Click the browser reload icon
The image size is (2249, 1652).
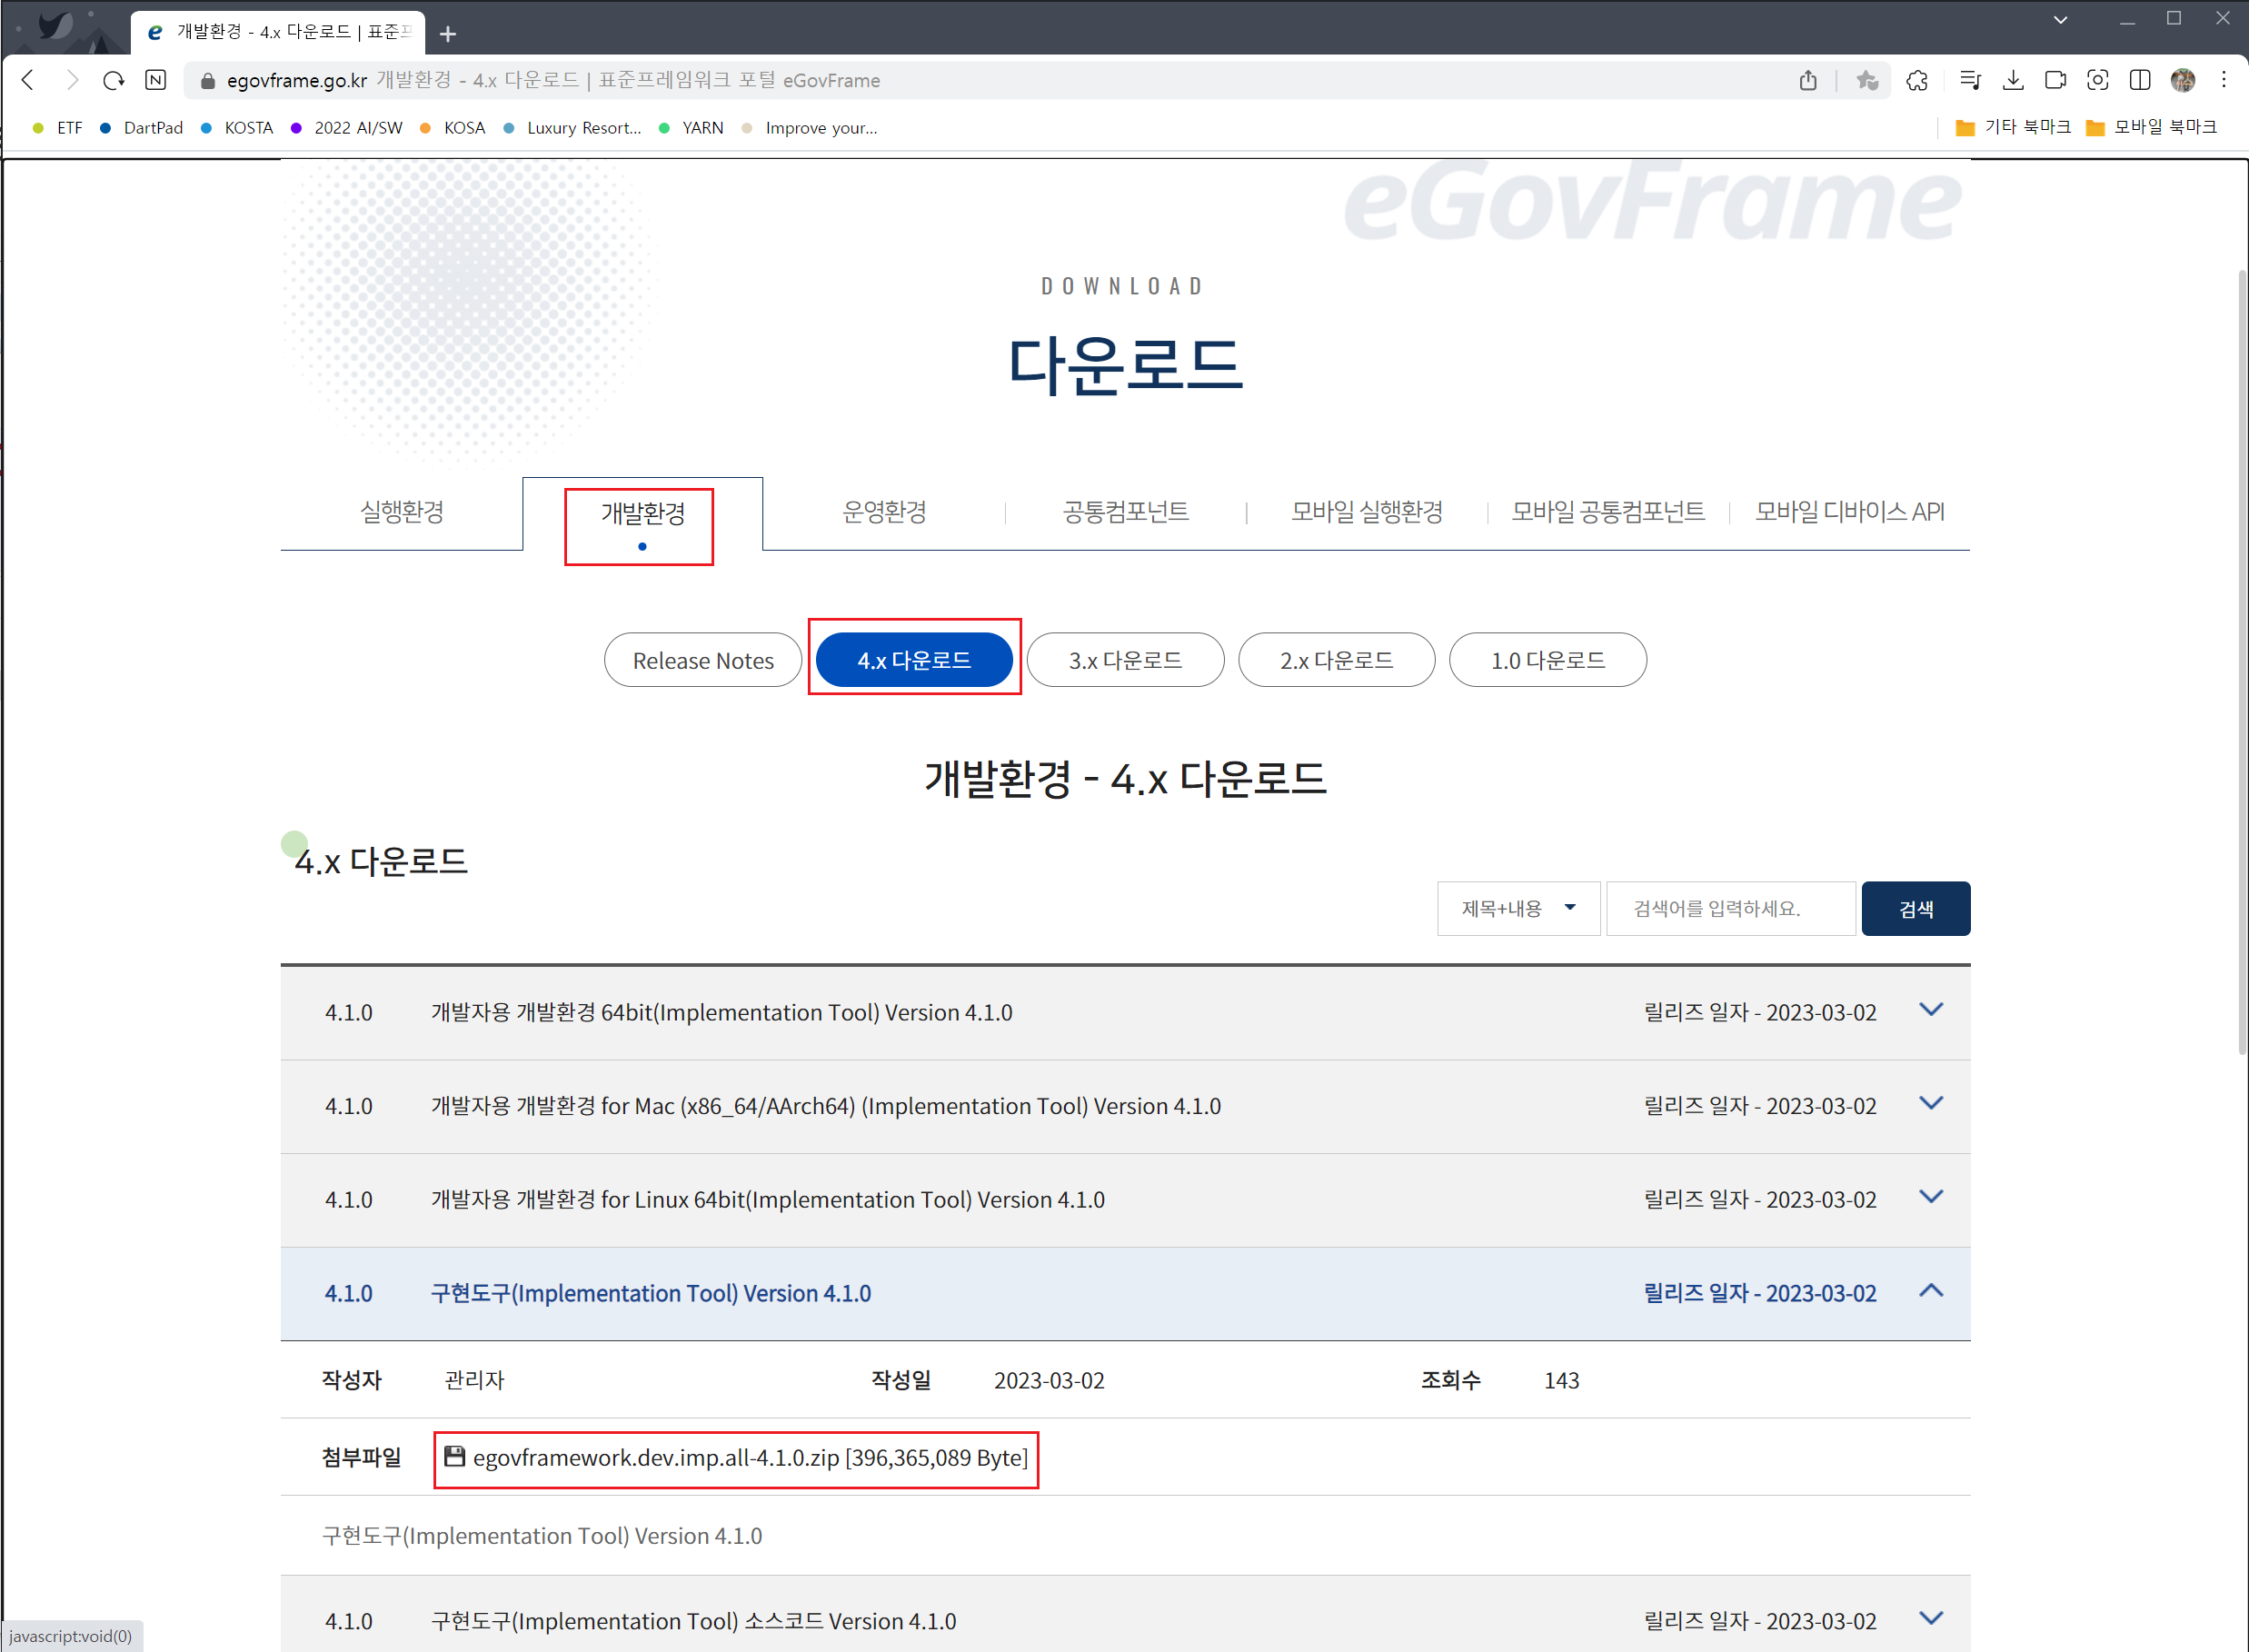point(113,80)
